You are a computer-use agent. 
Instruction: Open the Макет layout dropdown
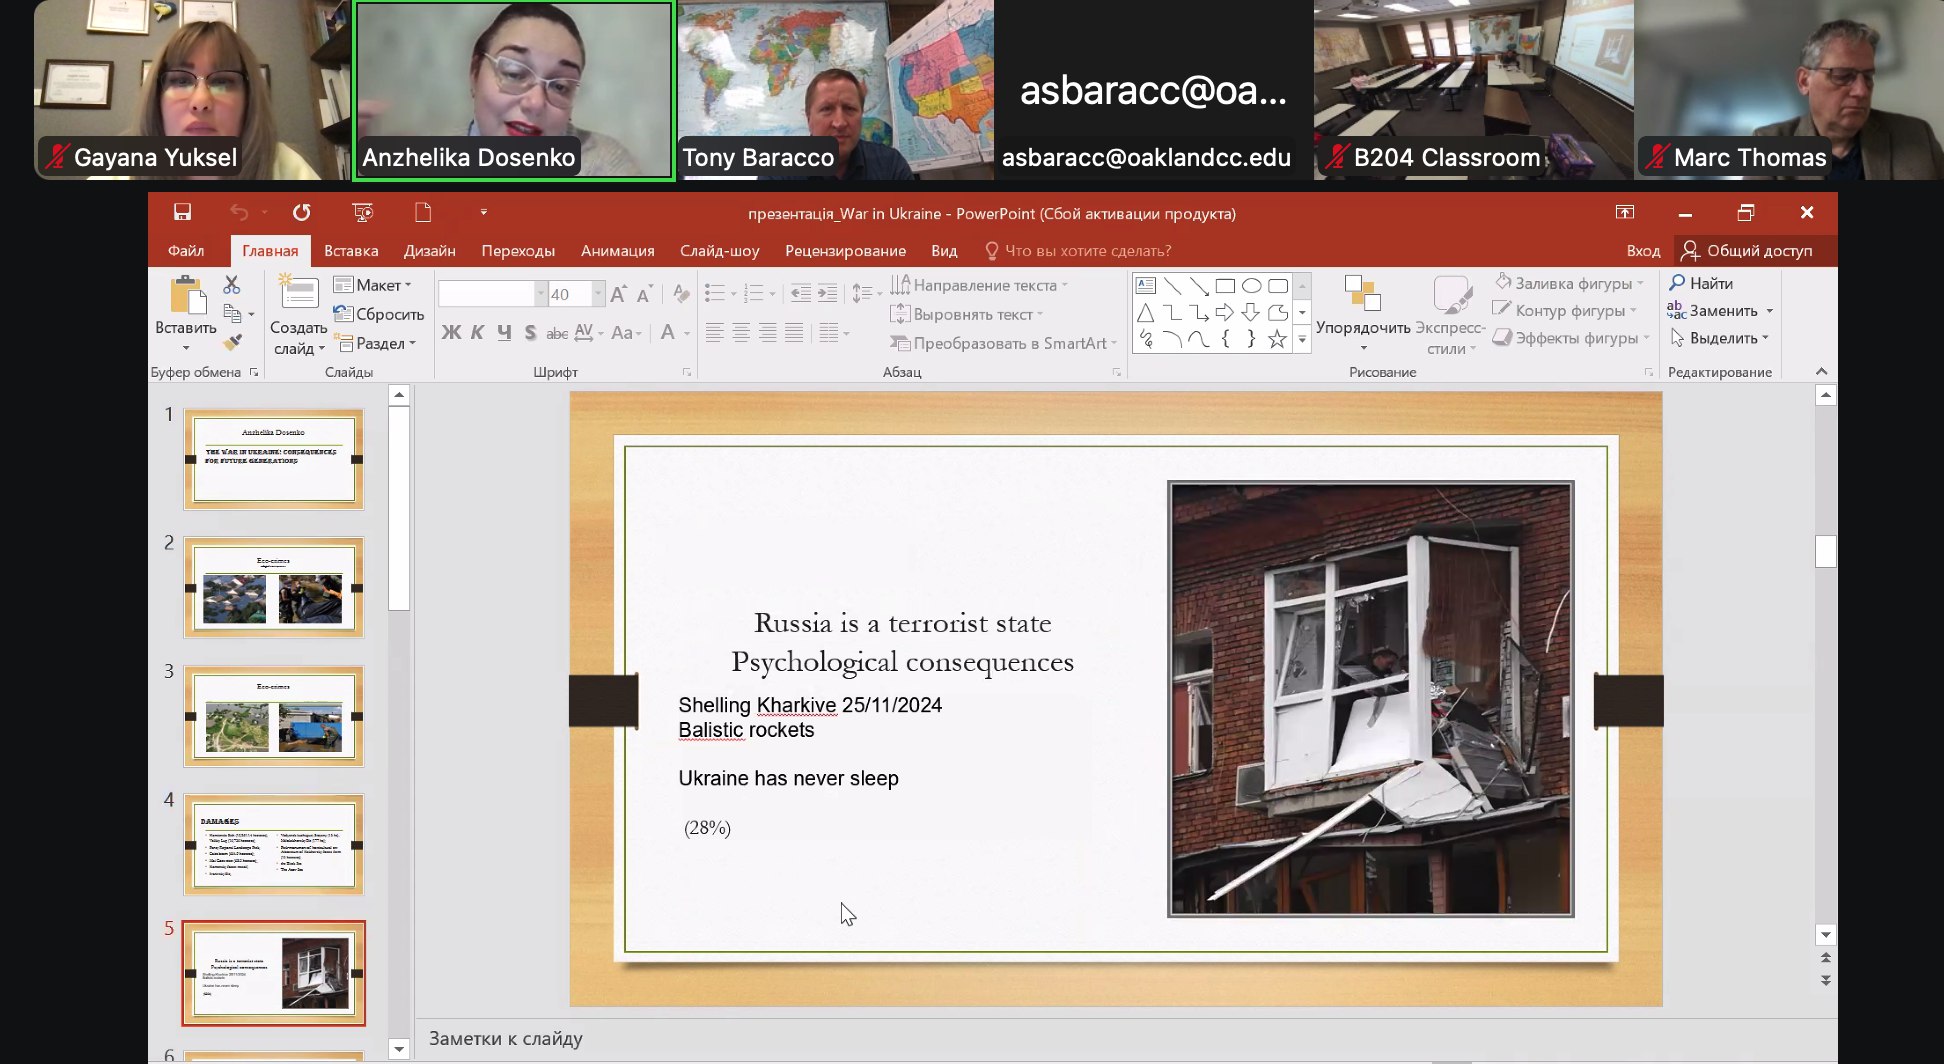click(373, 285)
